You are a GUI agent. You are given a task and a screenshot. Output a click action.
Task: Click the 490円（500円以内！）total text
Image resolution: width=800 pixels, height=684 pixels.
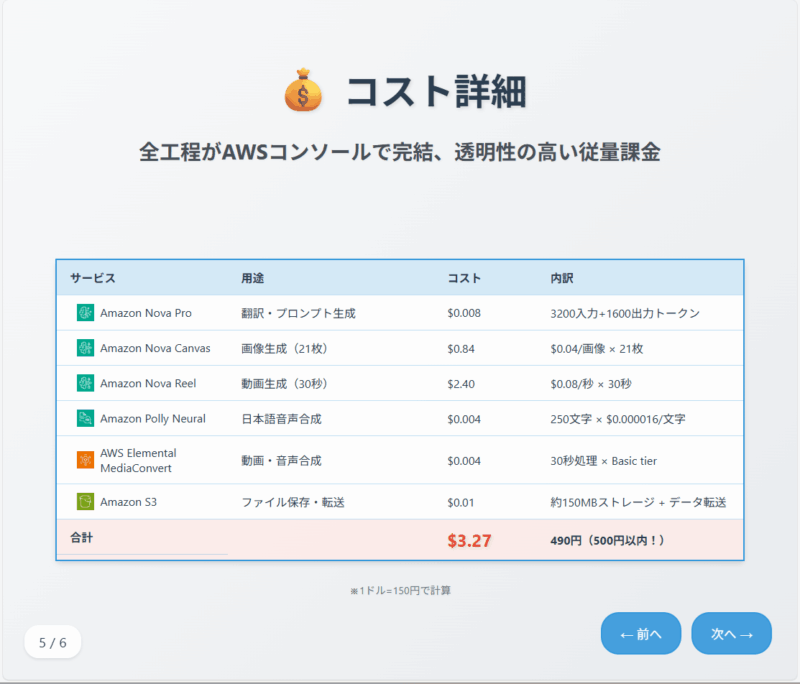607,540
